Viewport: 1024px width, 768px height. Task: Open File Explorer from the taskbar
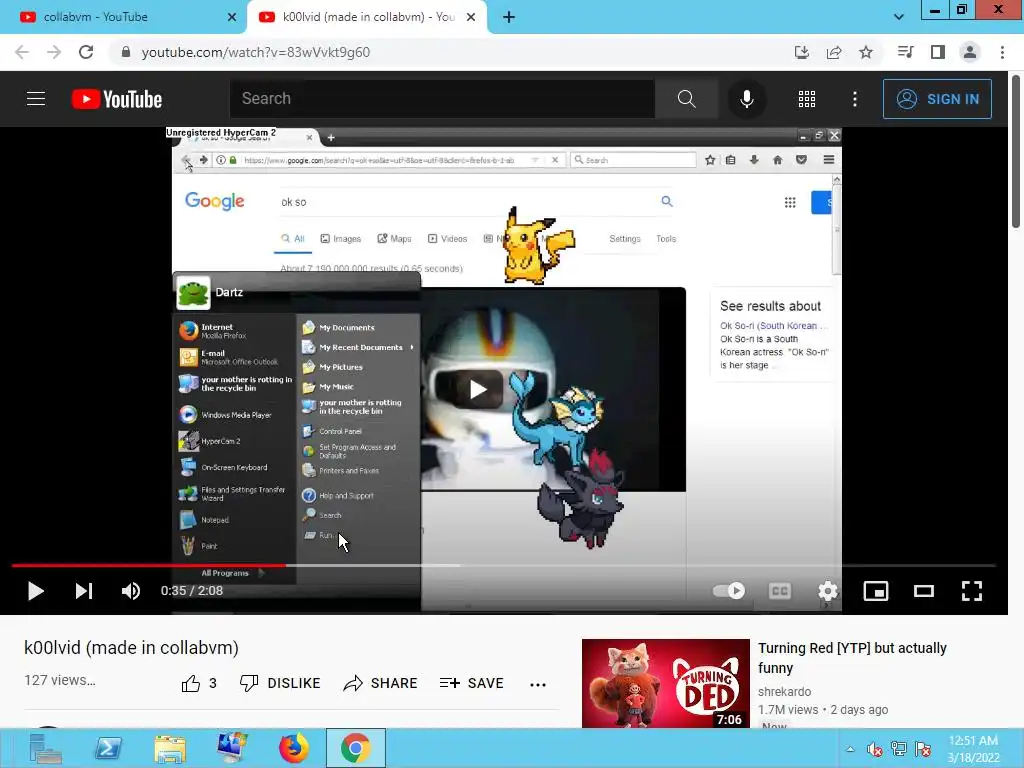pyautogui.click(x=170, y=748)
